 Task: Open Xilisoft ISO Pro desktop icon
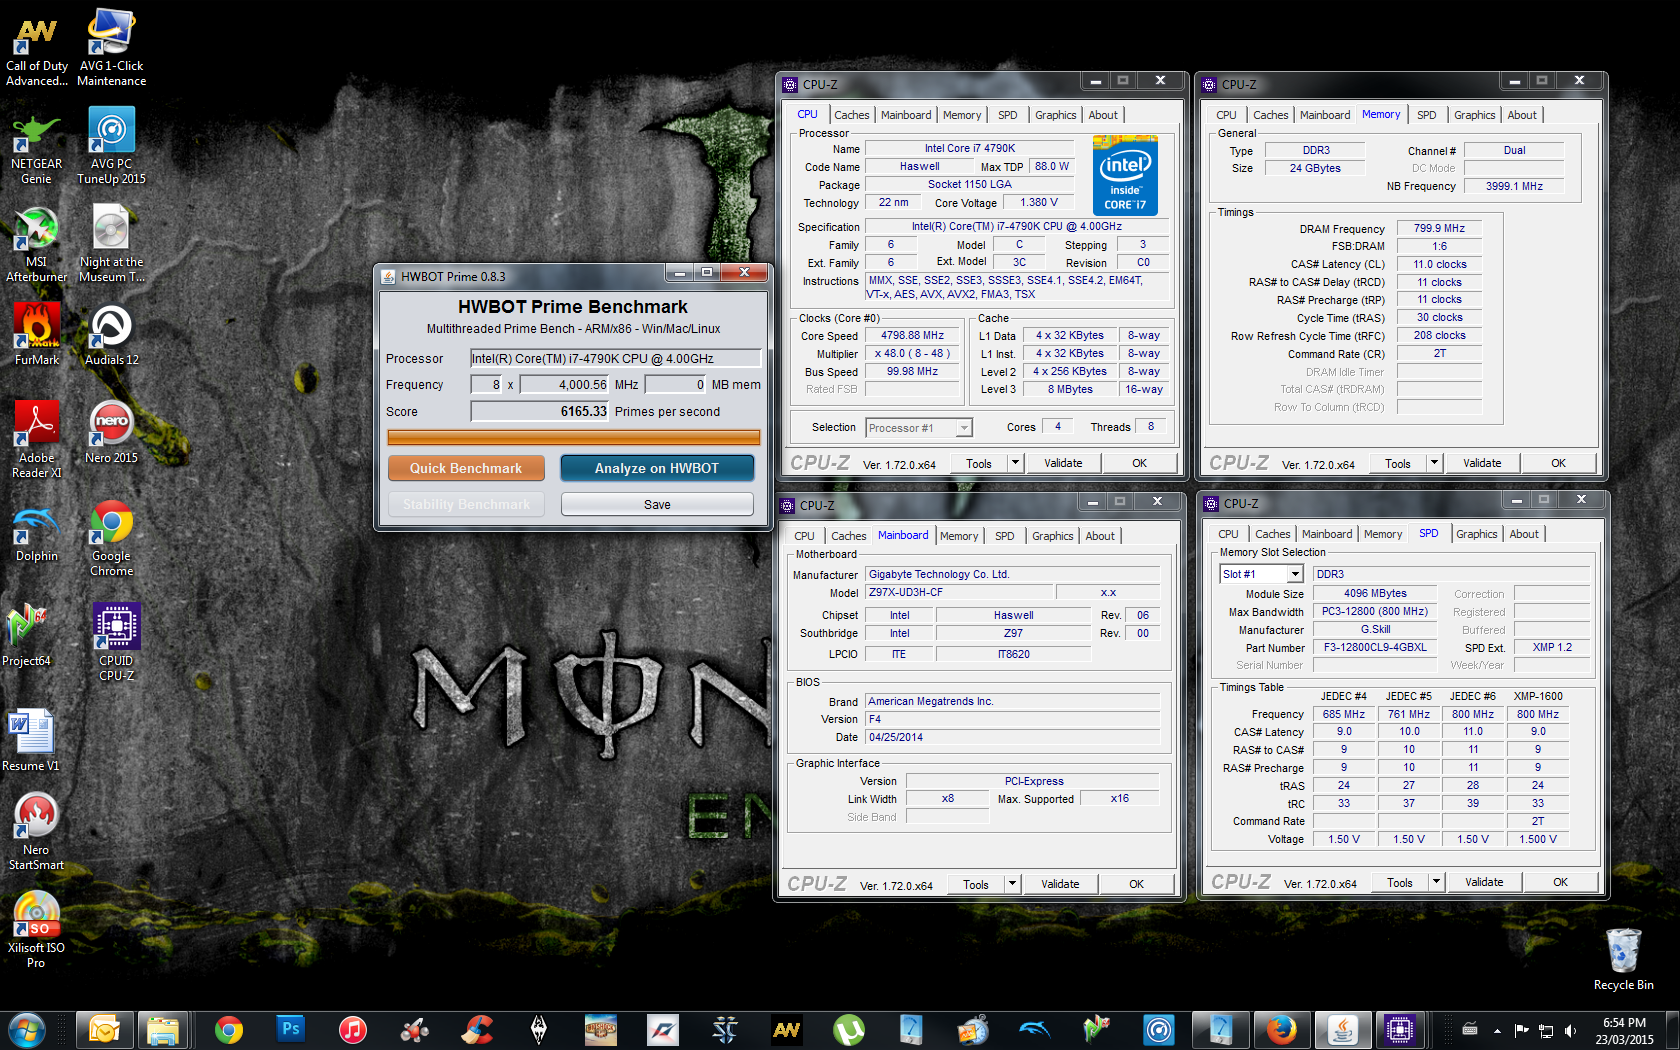36,930
